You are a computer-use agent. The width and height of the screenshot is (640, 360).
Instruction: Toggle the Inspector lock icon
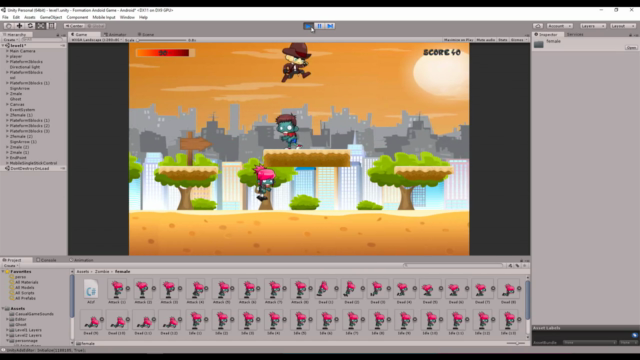631,35
